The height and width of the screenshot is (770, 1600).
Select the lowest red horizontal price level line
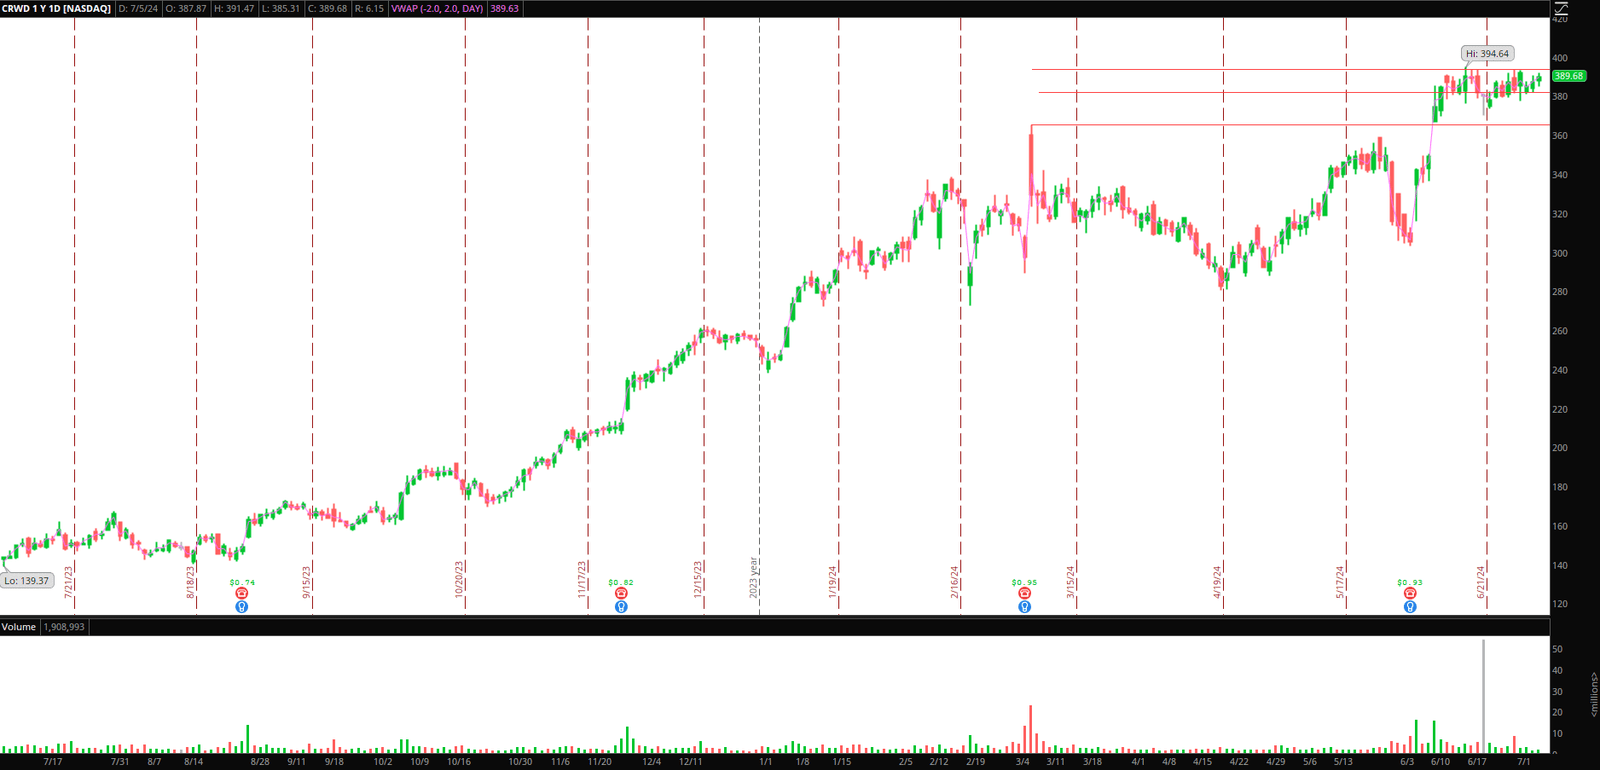(1290, 125)
